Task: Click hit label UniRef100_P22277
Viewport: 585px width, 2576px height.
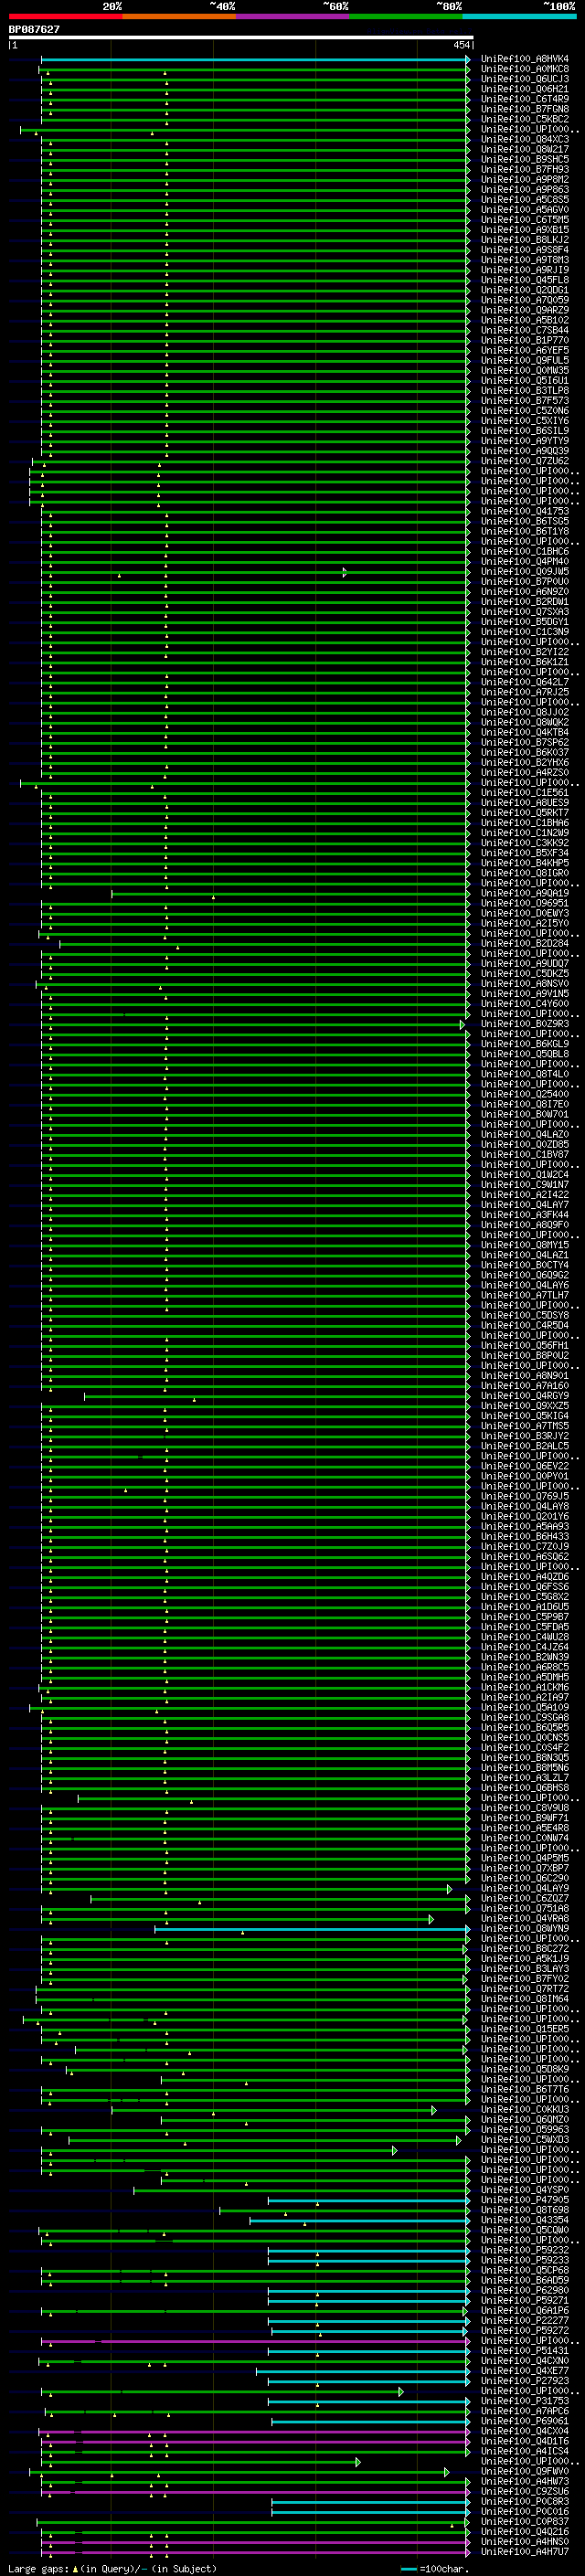Action: click(524, 2321)
